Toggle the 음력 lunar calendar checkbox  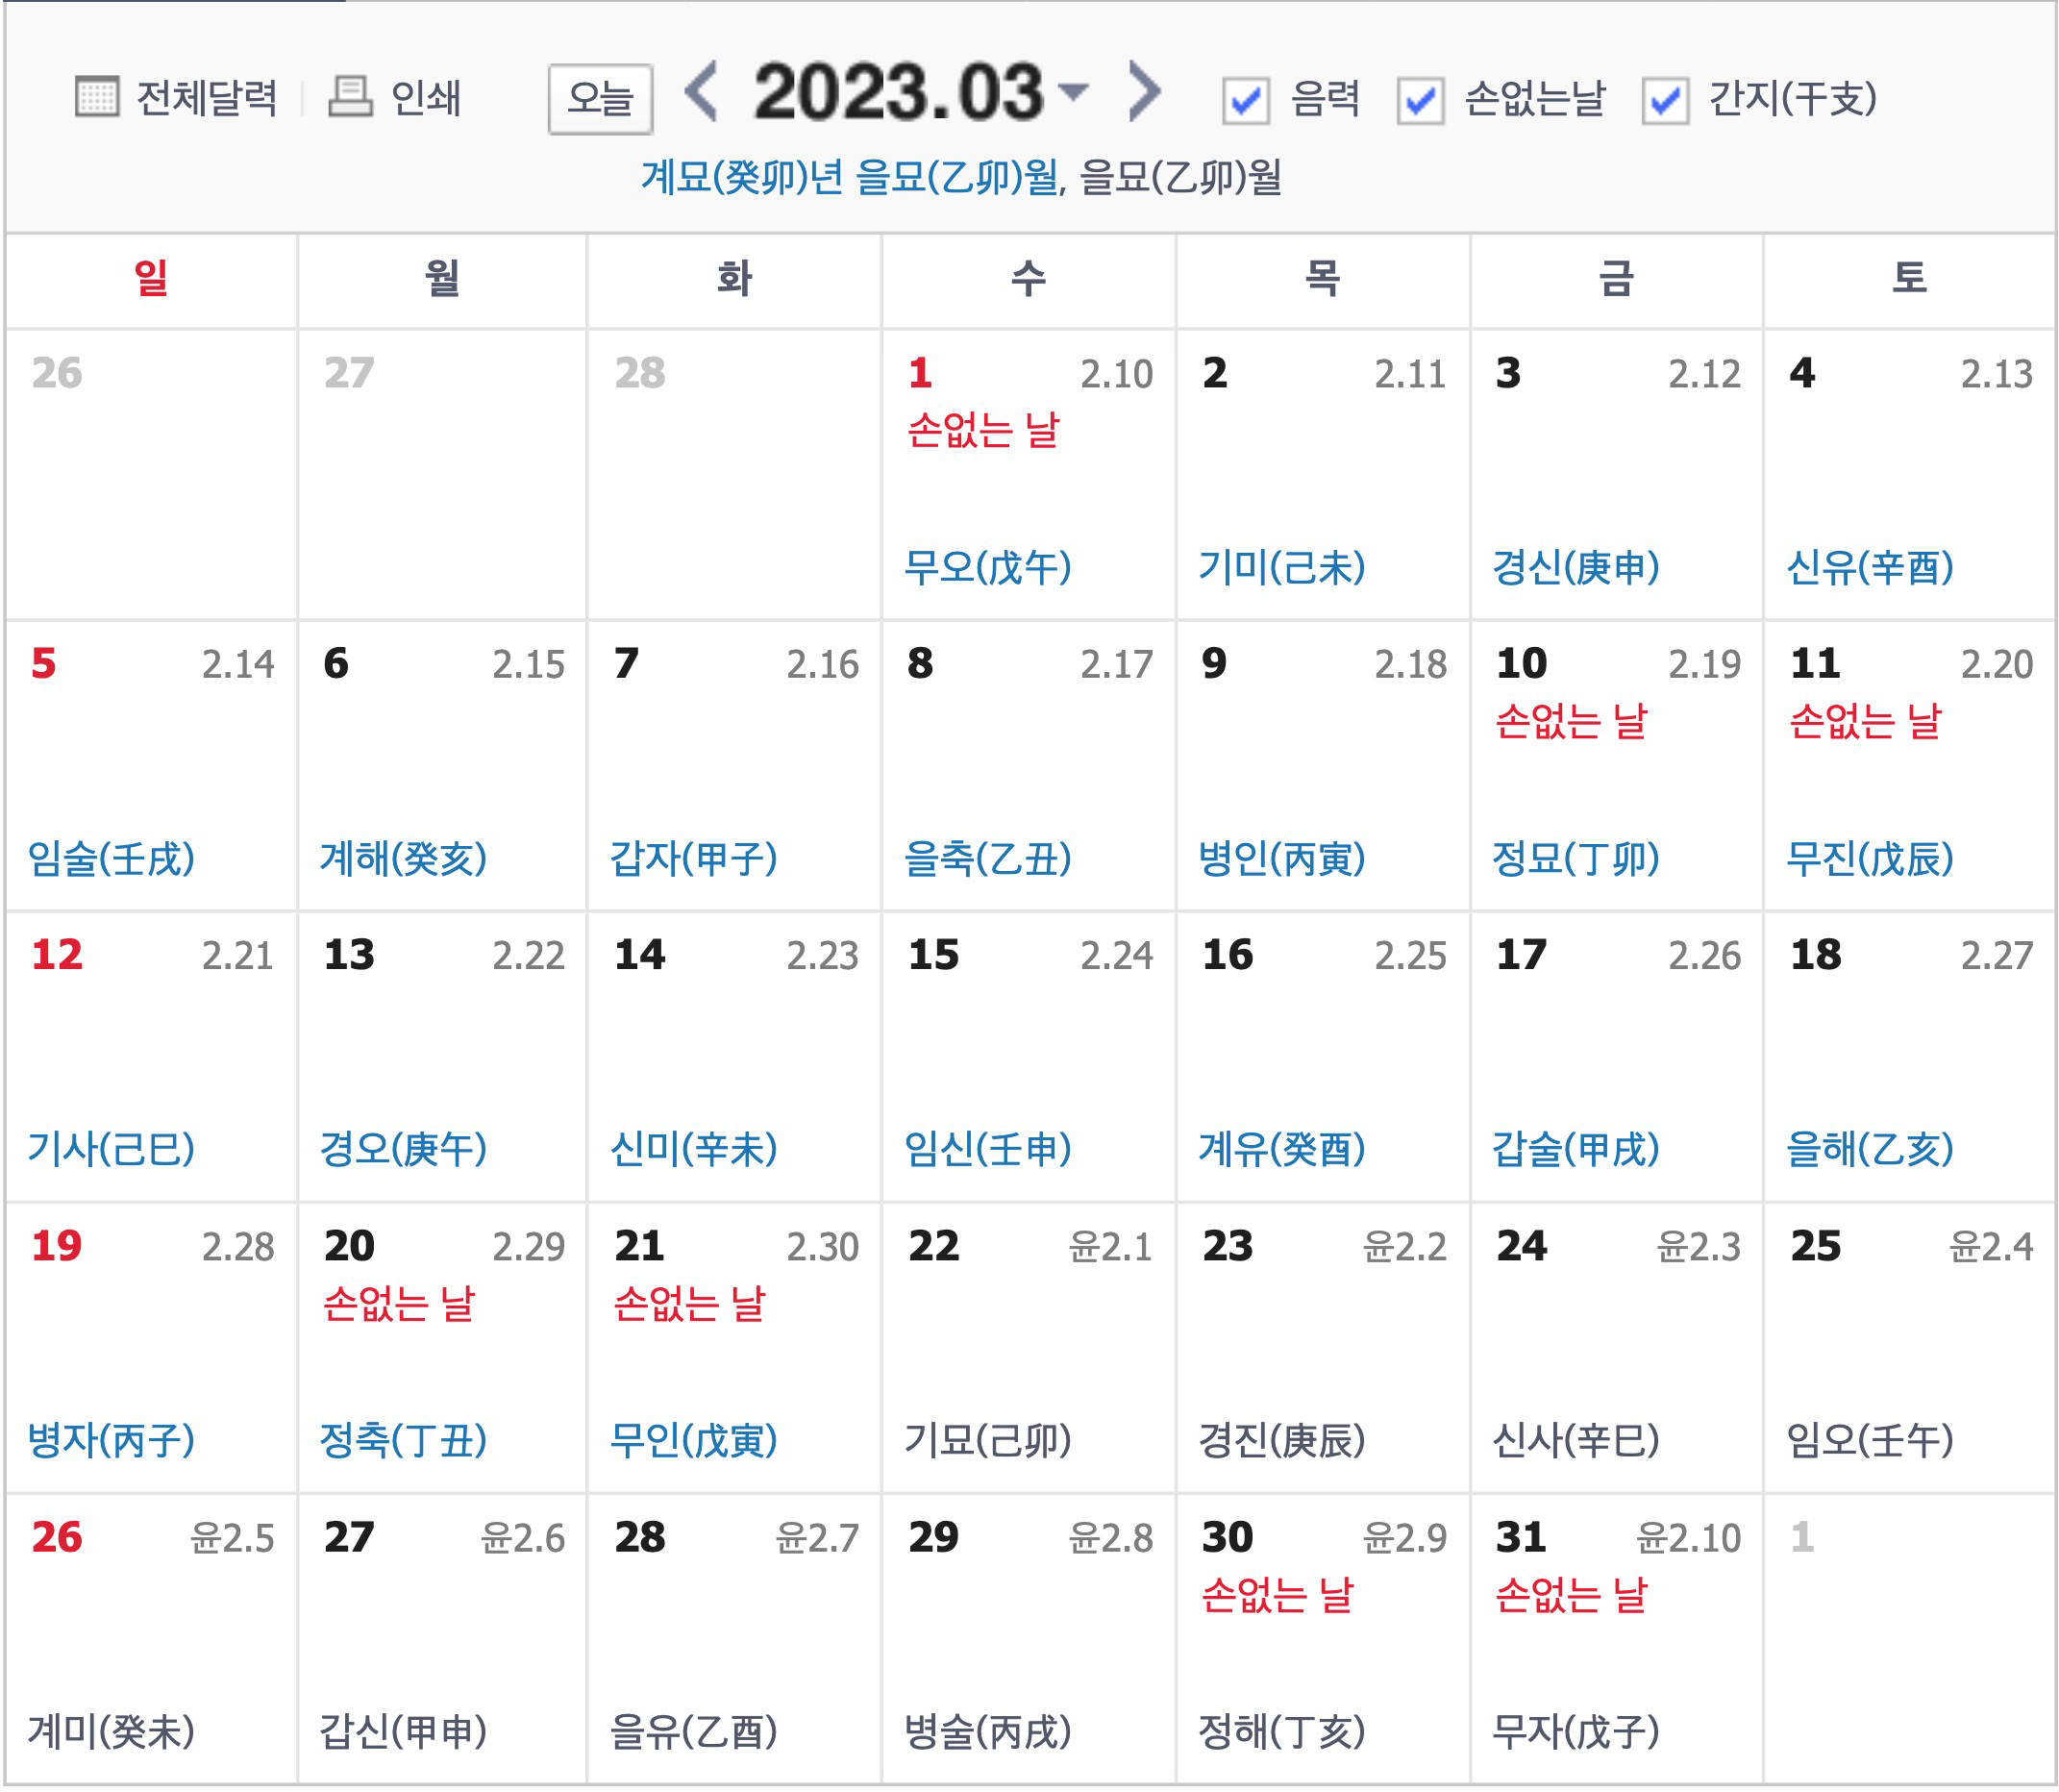(x=1245, y=100)
